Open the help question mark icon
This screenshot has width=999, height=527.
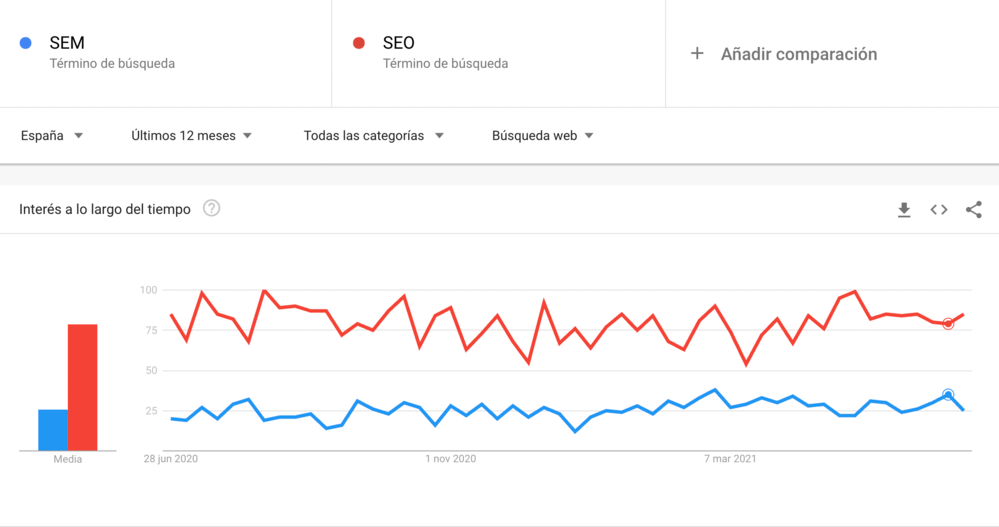212,209
